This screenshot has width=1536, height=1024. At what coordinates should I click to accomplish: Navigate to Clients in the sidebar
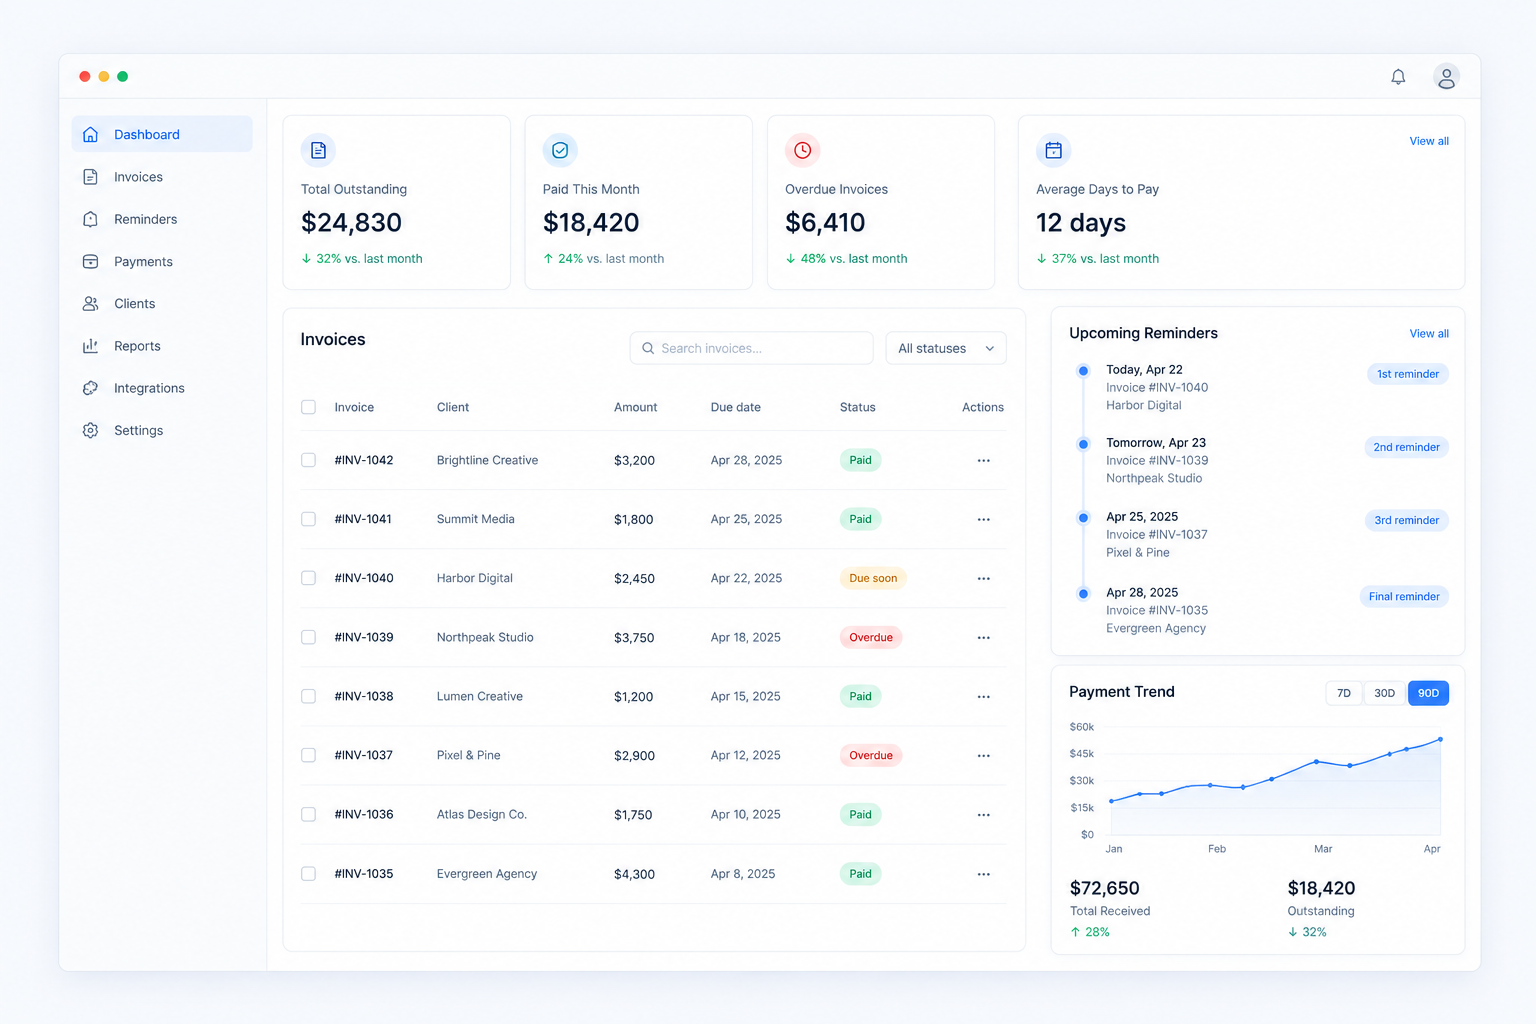tap(161, 303)
